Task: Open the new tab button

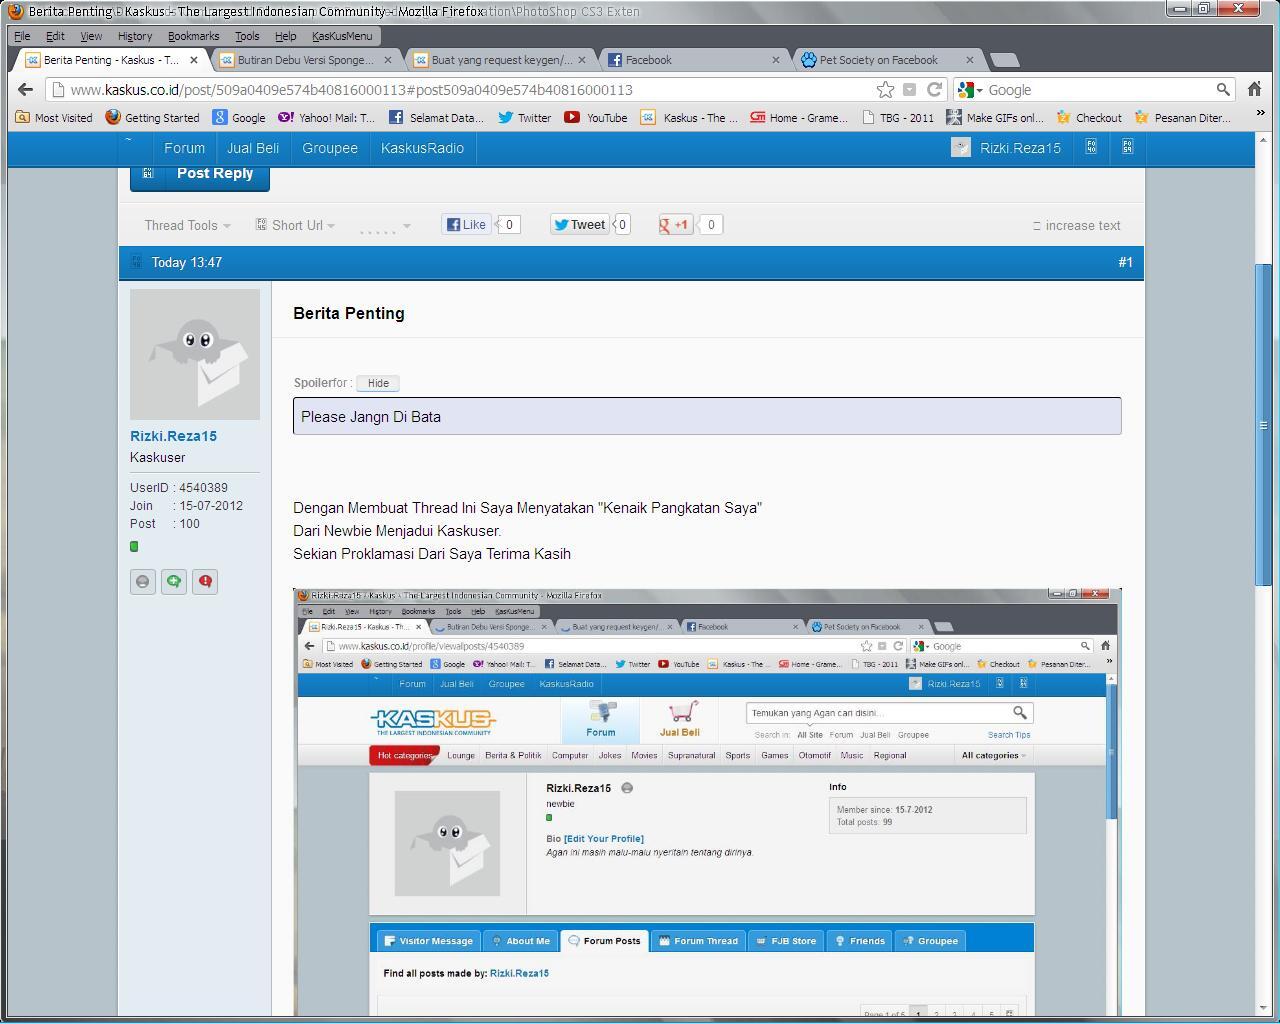Action: [1004, 60]
